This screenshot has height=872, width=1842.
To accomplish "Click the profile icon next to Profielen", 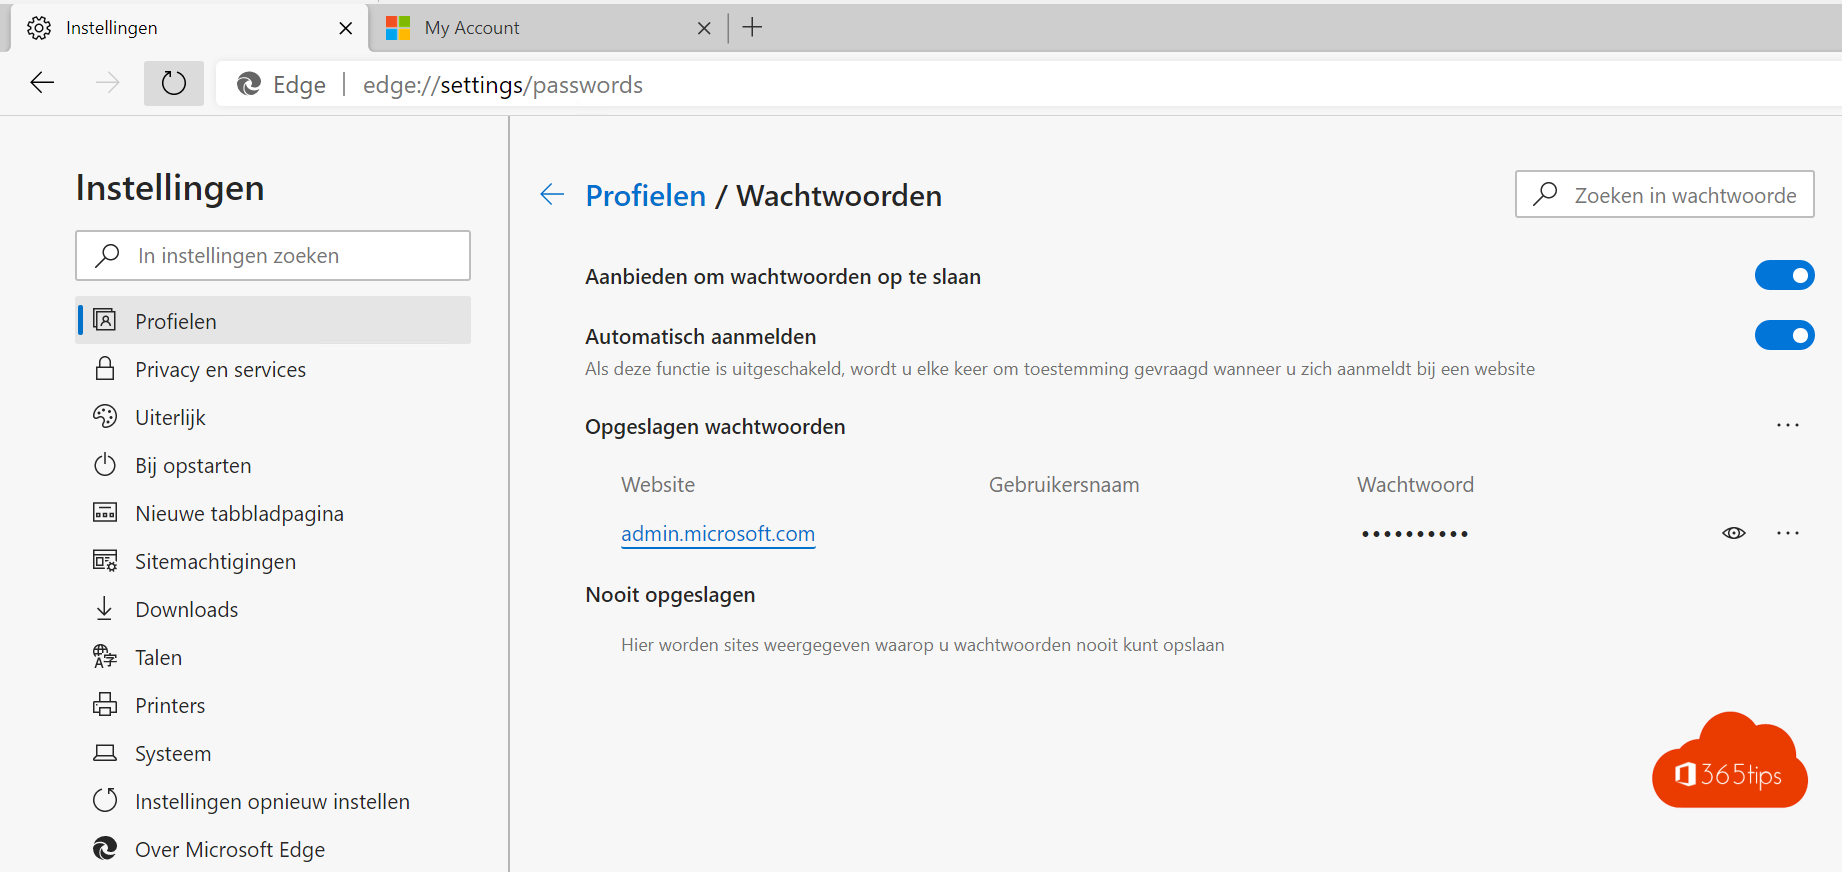I will pyautogui.click(x=105, y=320).
